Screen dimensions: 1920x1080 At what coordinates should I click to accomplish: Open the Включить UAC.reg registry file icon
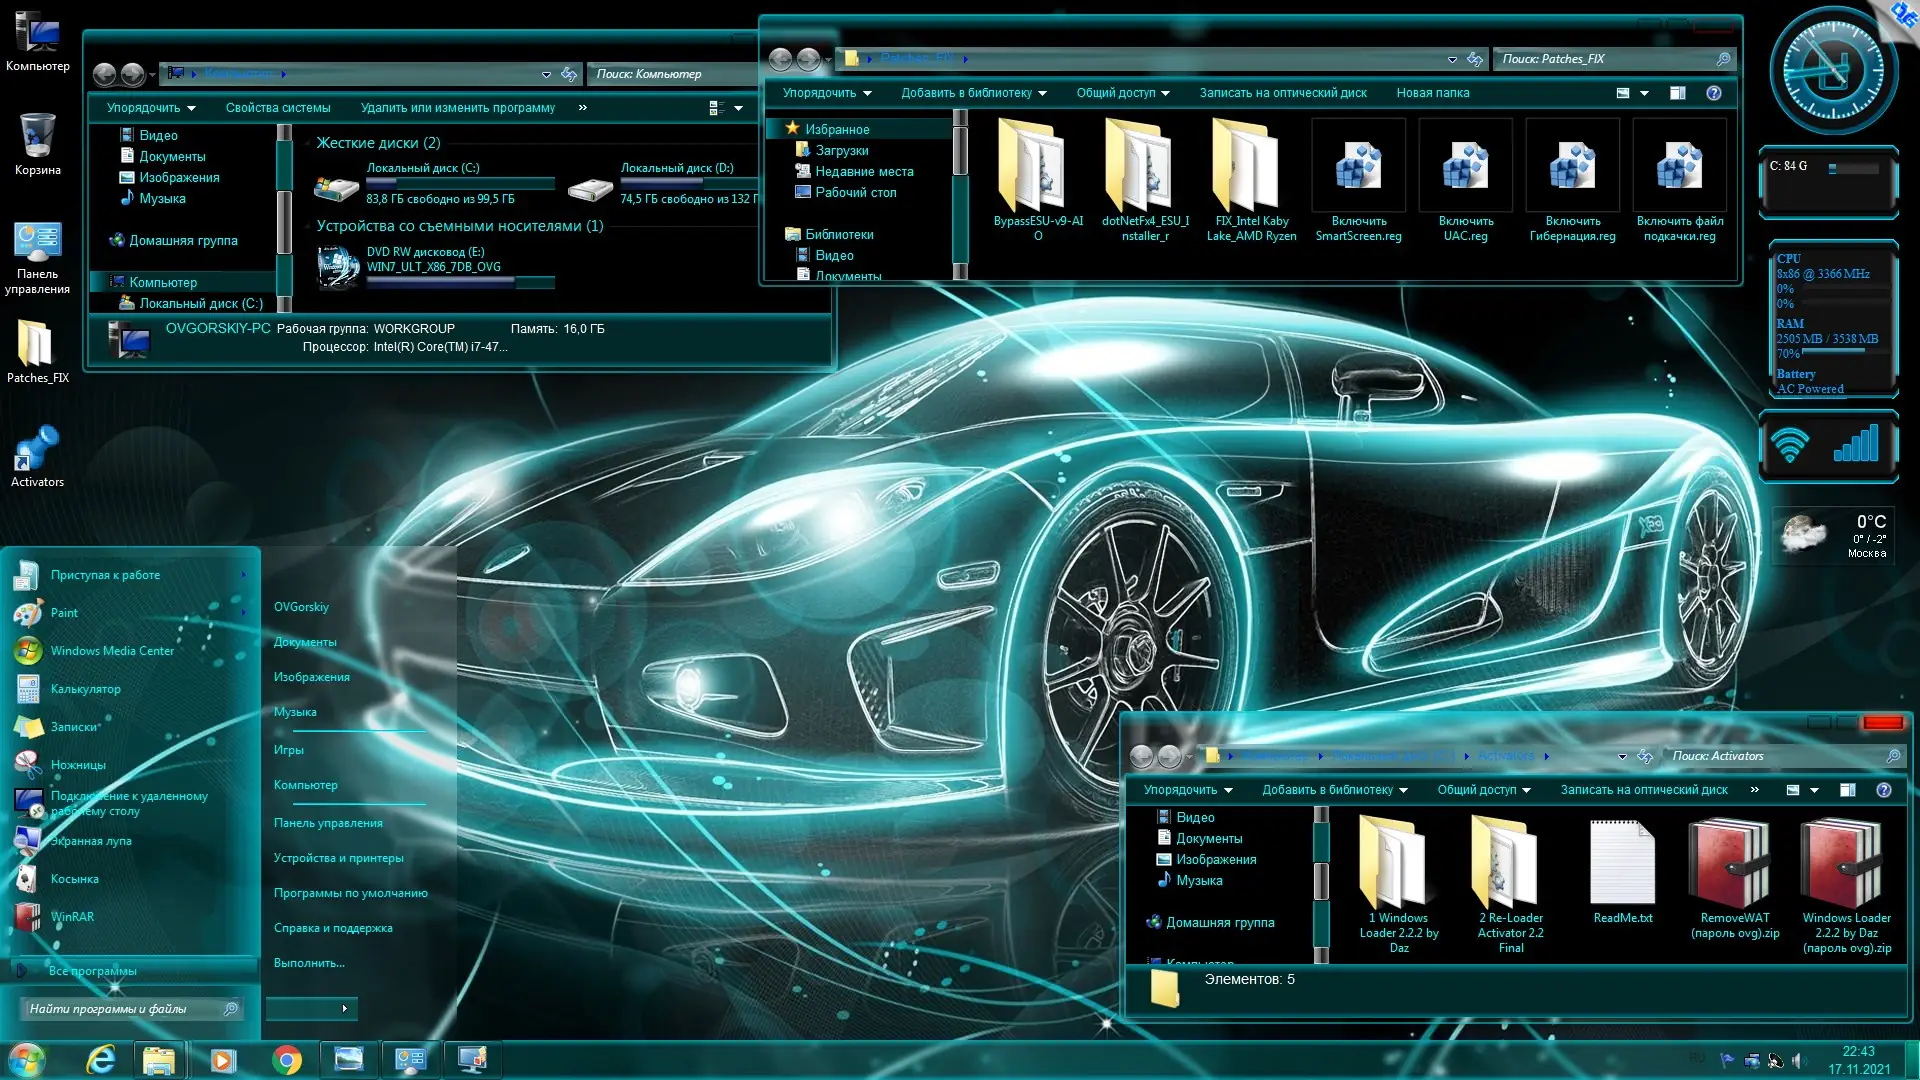click(x=1465, y=167)
